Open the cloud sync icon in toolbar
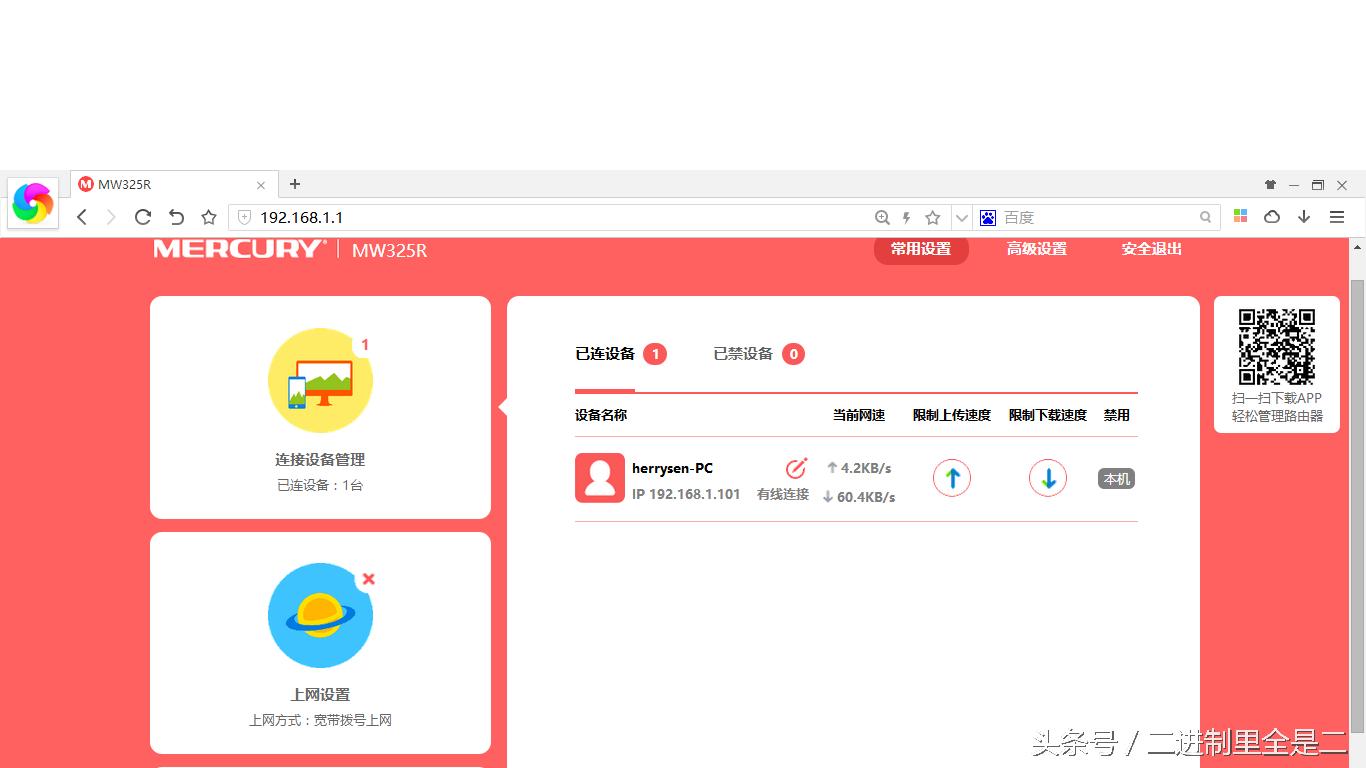Image resolution: width=1366 pixels, height=768 pixels. 1272,217
